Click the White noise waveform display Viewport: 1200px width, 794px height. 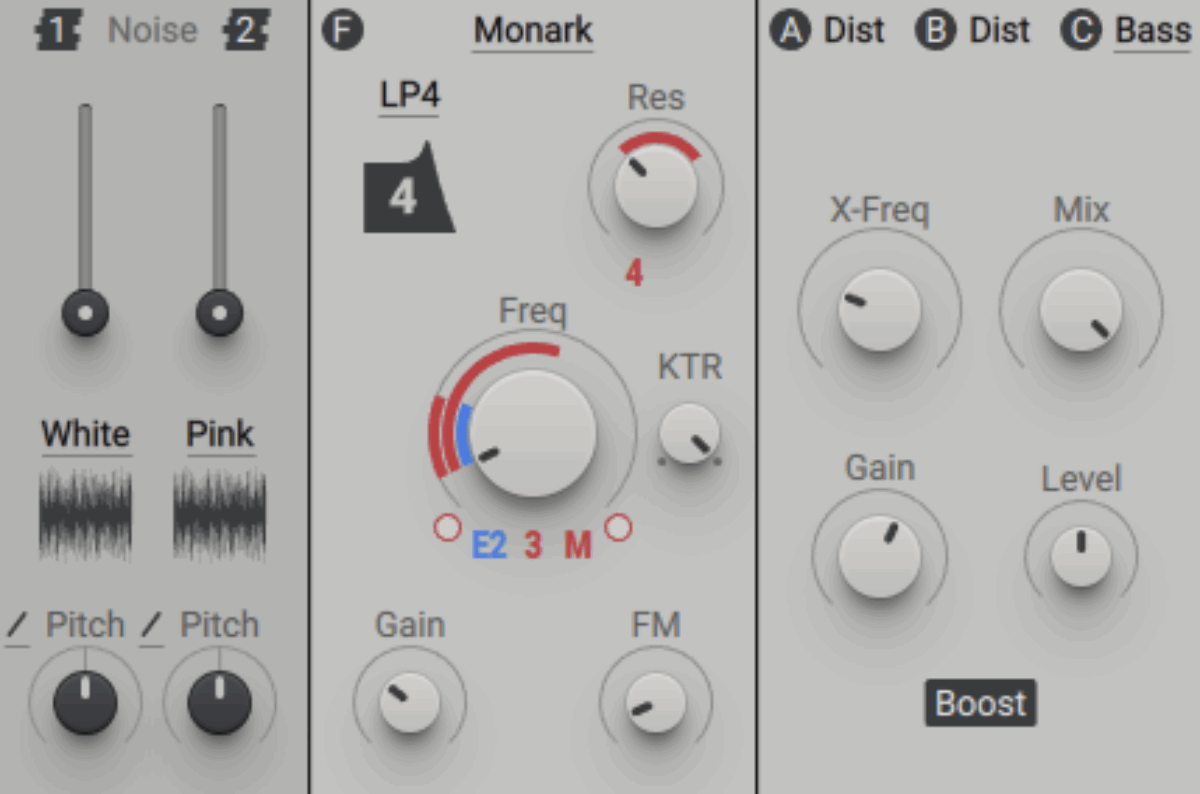tap(86, 514)
